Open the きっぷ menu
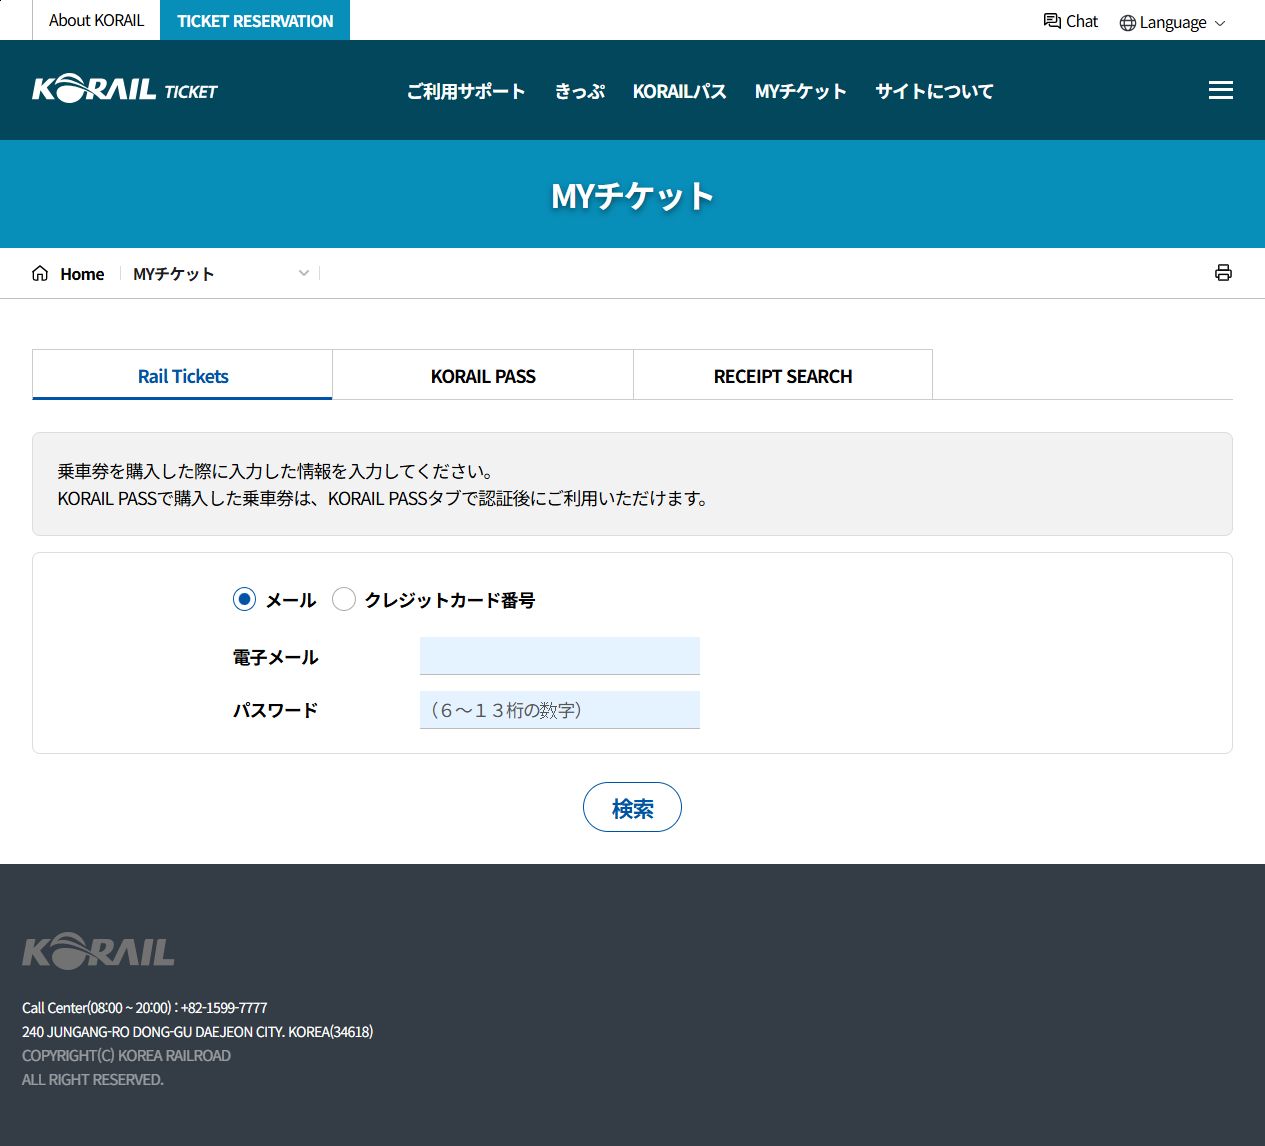This screenshot has width=1265, height=1146. (580, 91)
